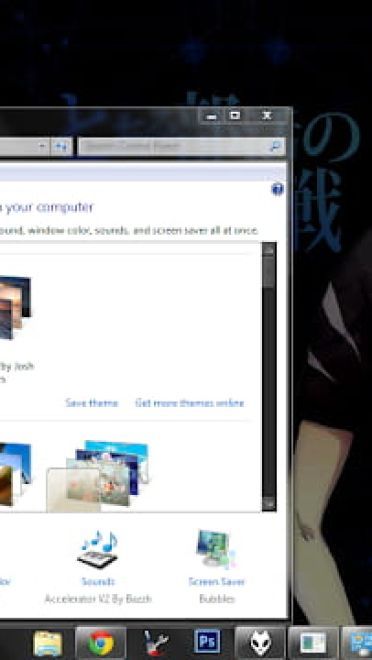This screenshot has height=660, width=372.
Task: Click the Search Control Panel field
Action: (181, 146)
